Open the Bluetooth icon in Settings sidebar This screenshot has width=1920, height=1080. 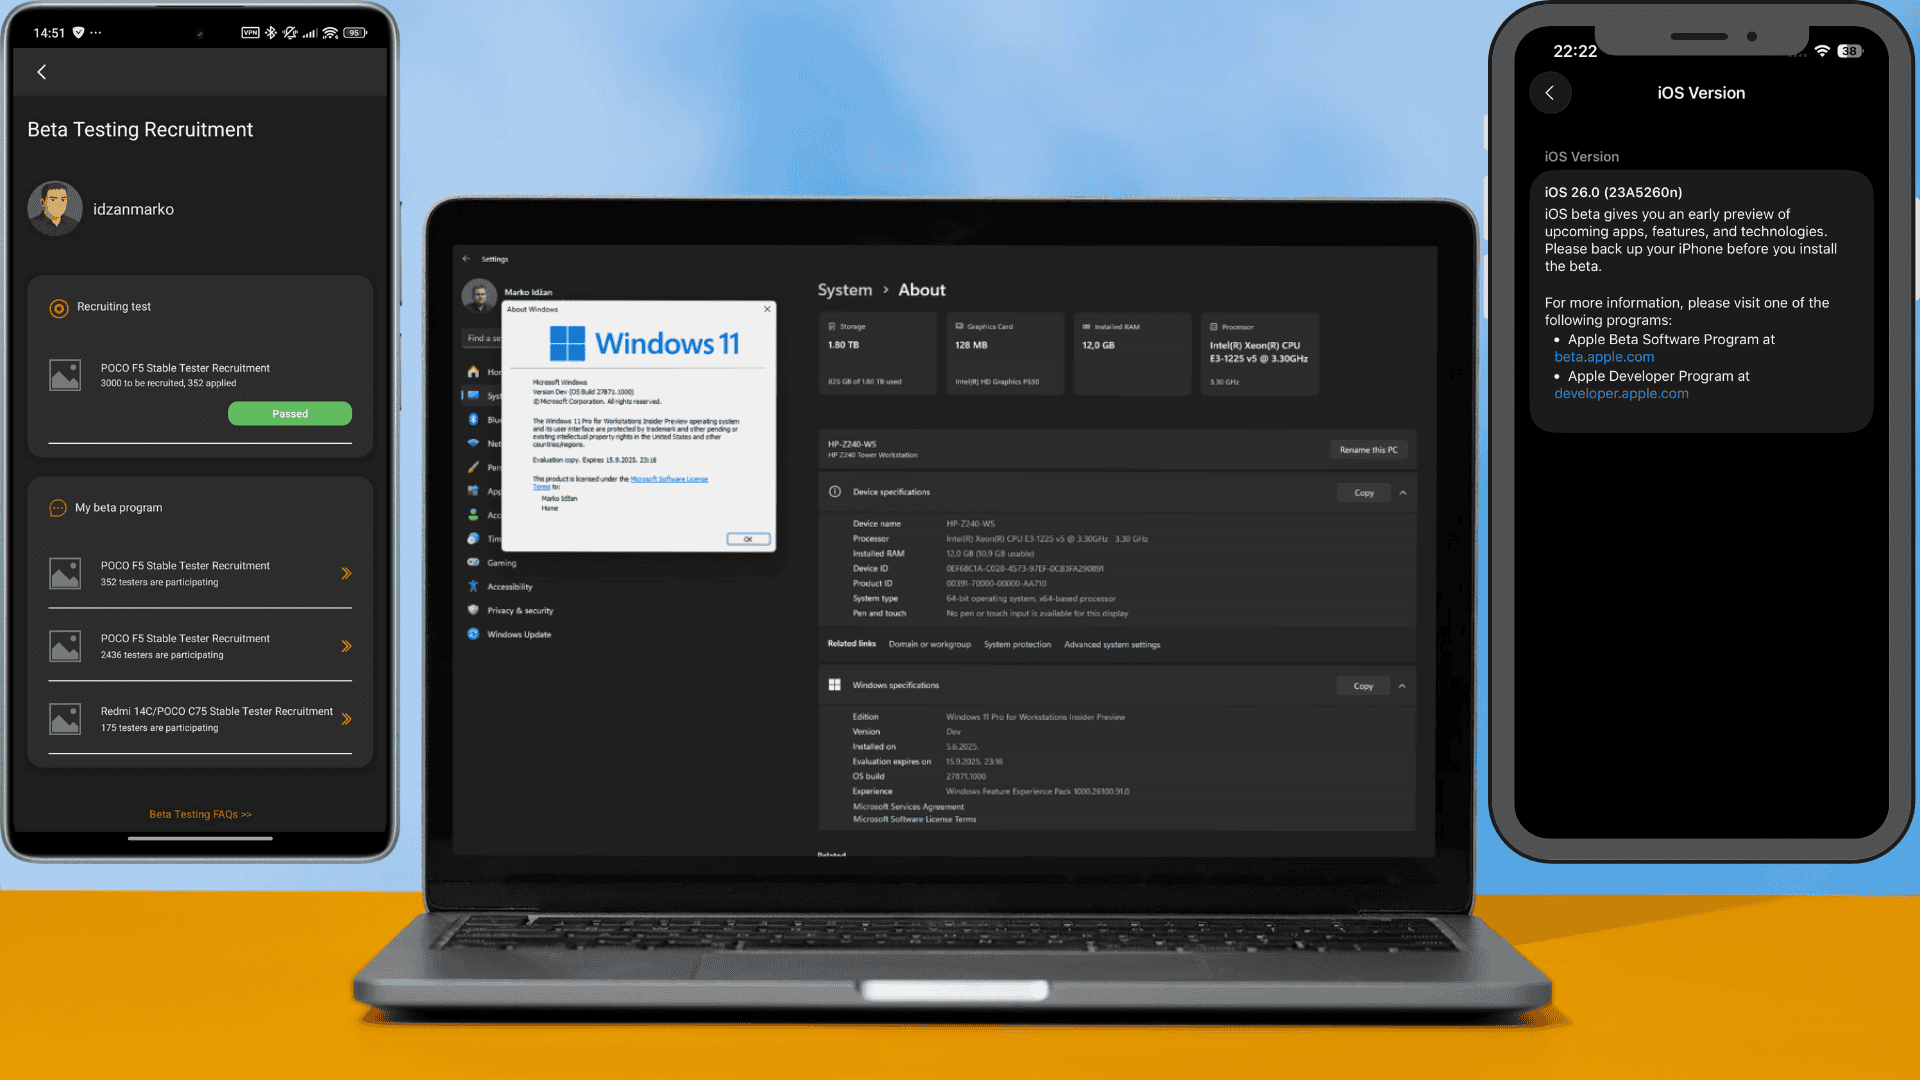click(x=473, y=420)
